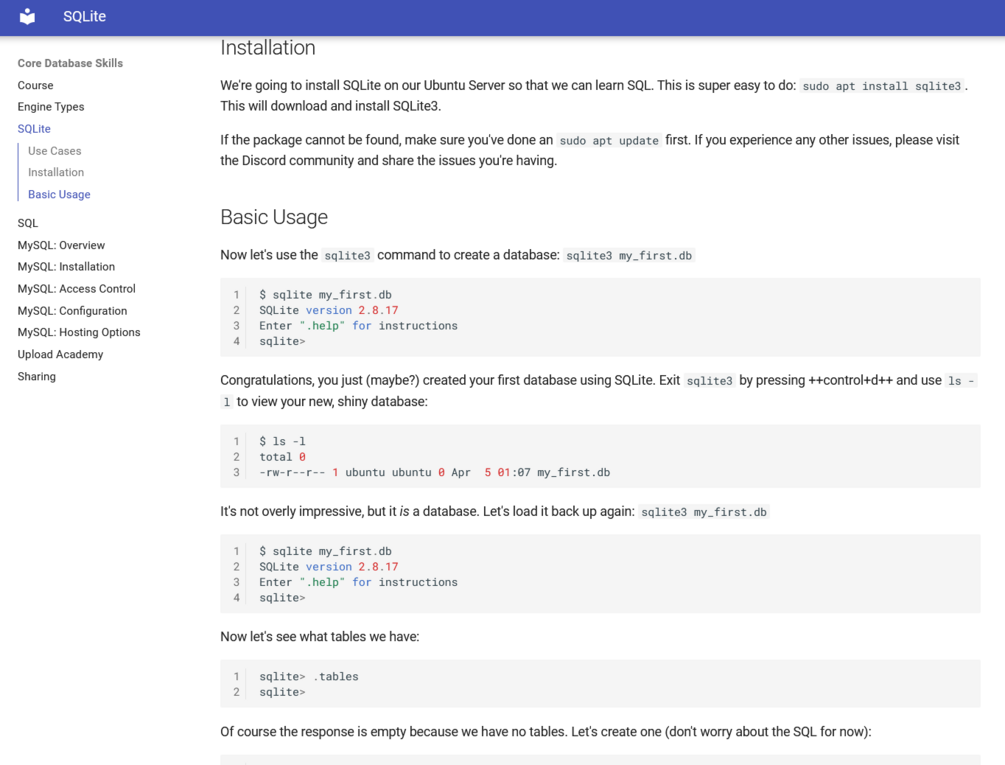Click the site logo icon in header
The width and height of the screenshot is (1005, 765).
[27, 17]
